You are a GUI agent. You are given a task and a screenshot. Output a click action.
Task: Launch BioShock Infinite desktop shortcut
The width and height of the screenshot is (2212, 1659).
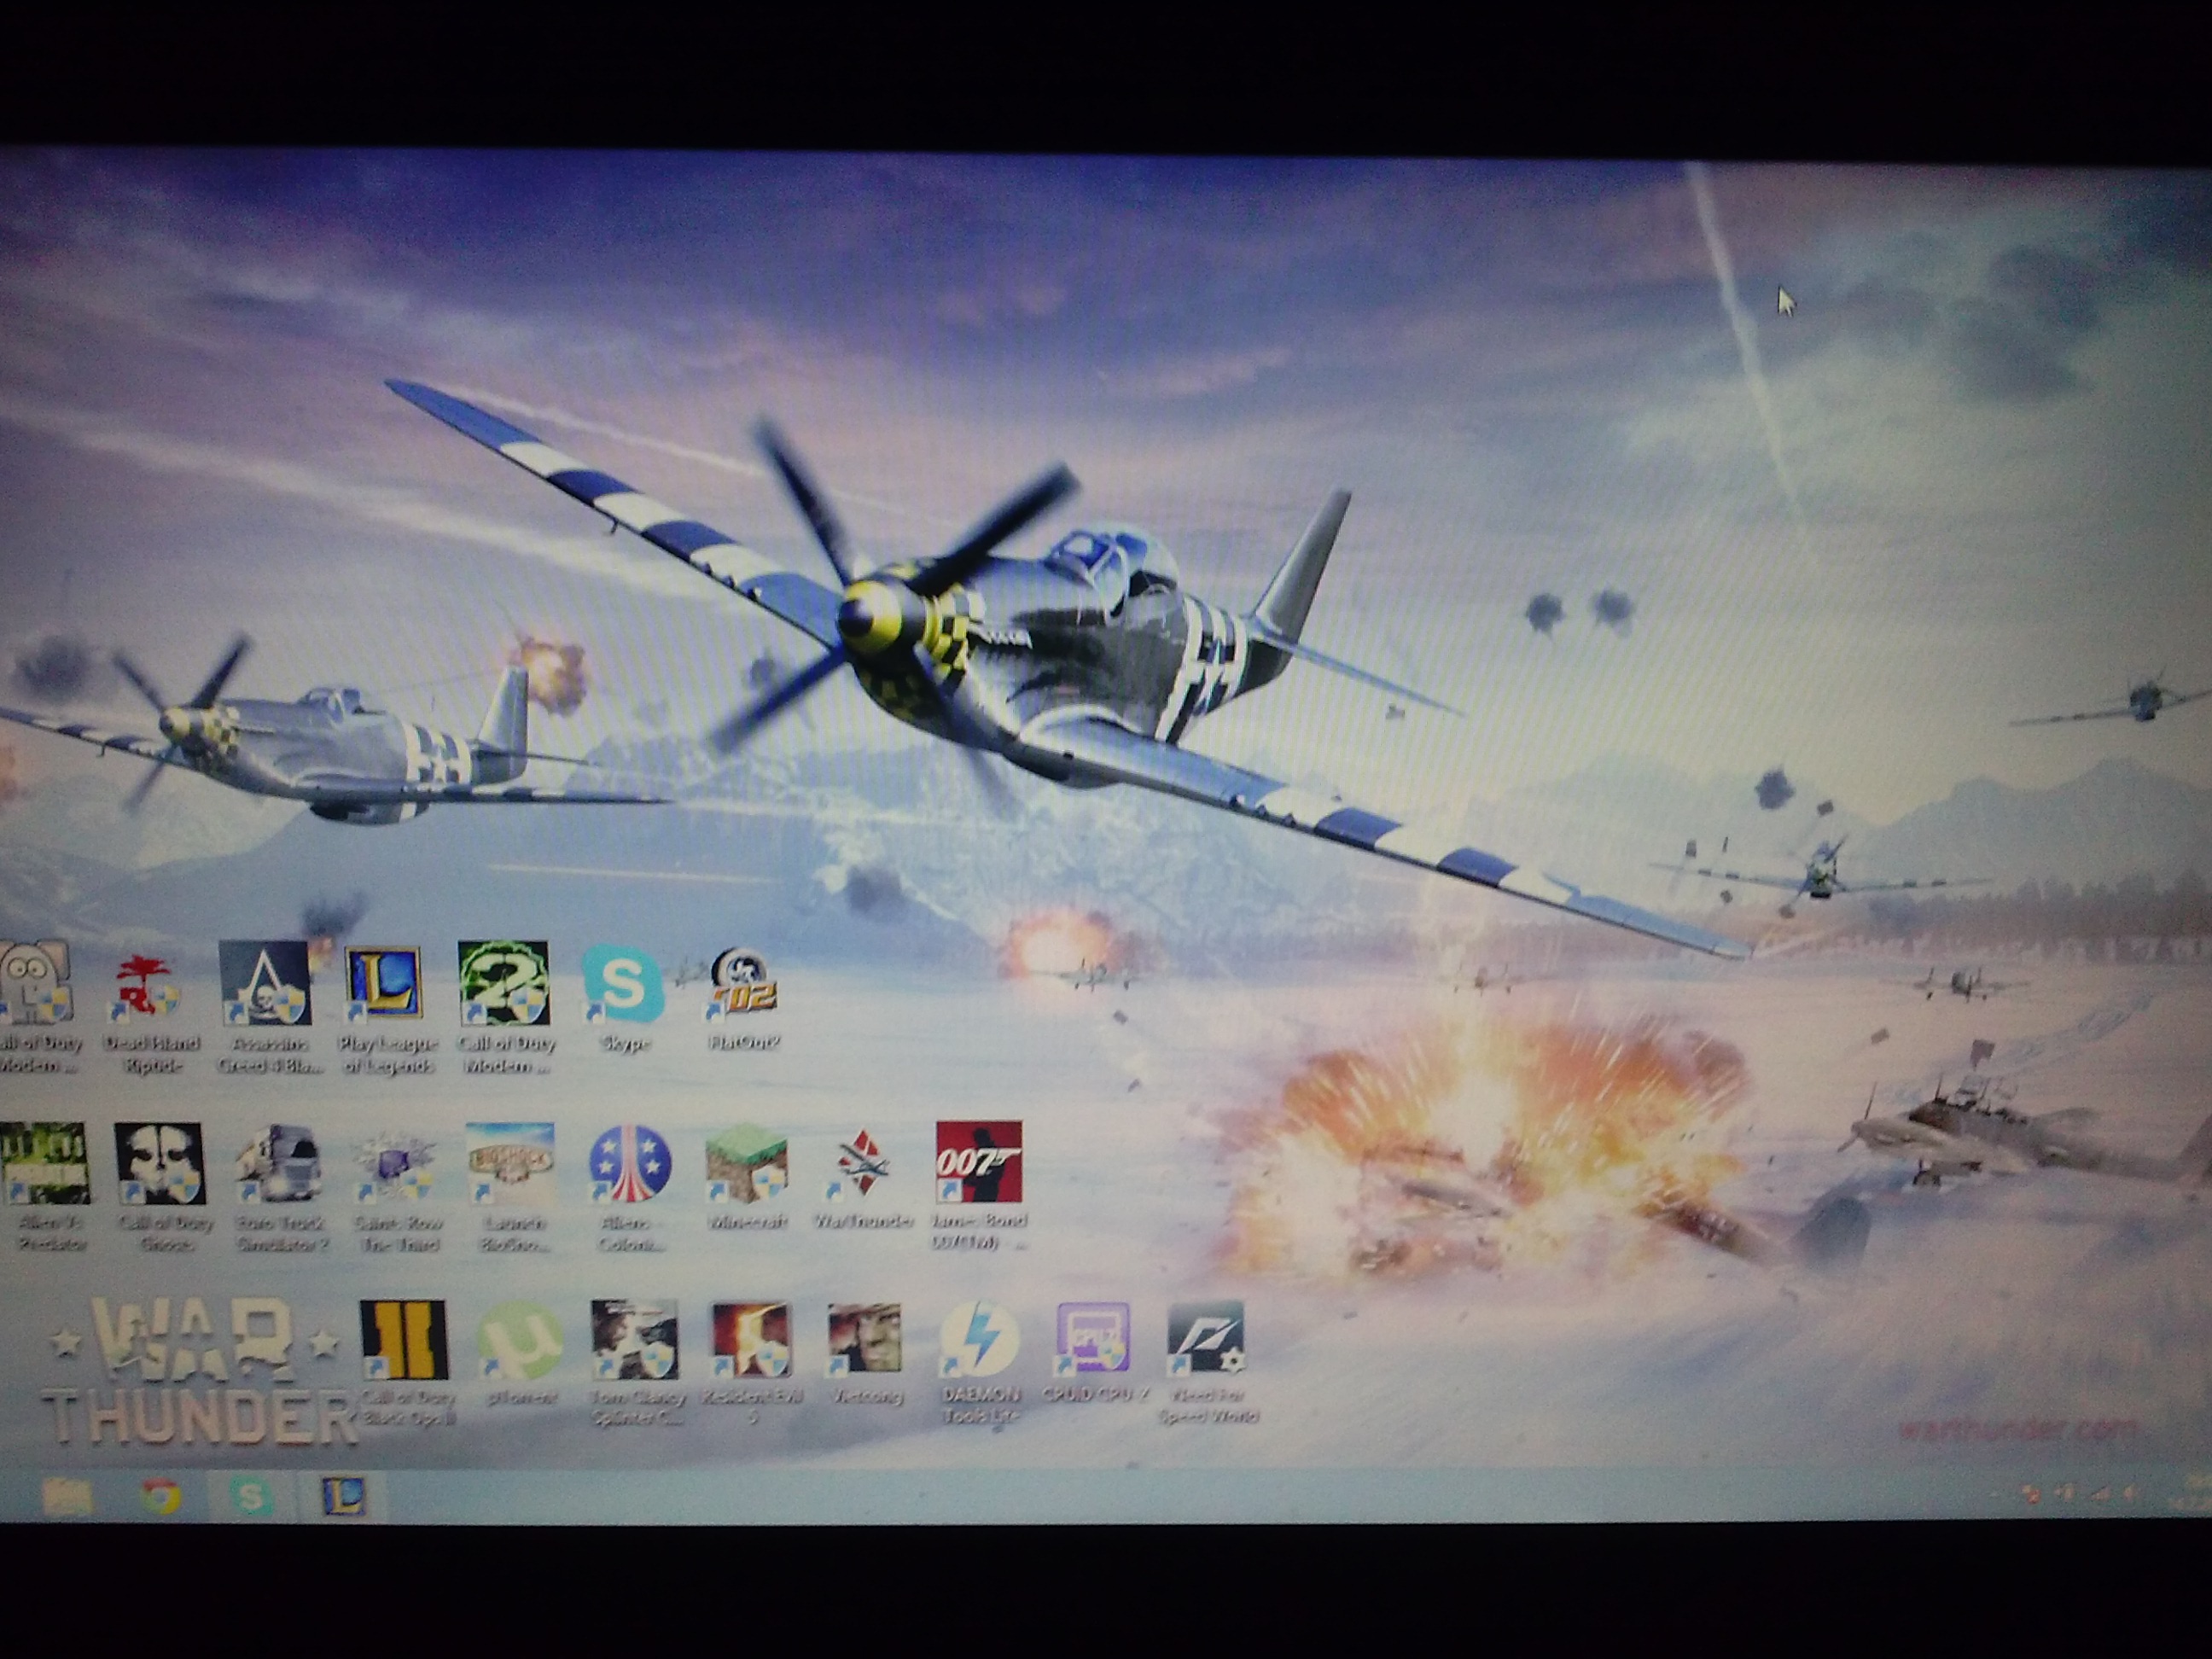(510, 1163)
